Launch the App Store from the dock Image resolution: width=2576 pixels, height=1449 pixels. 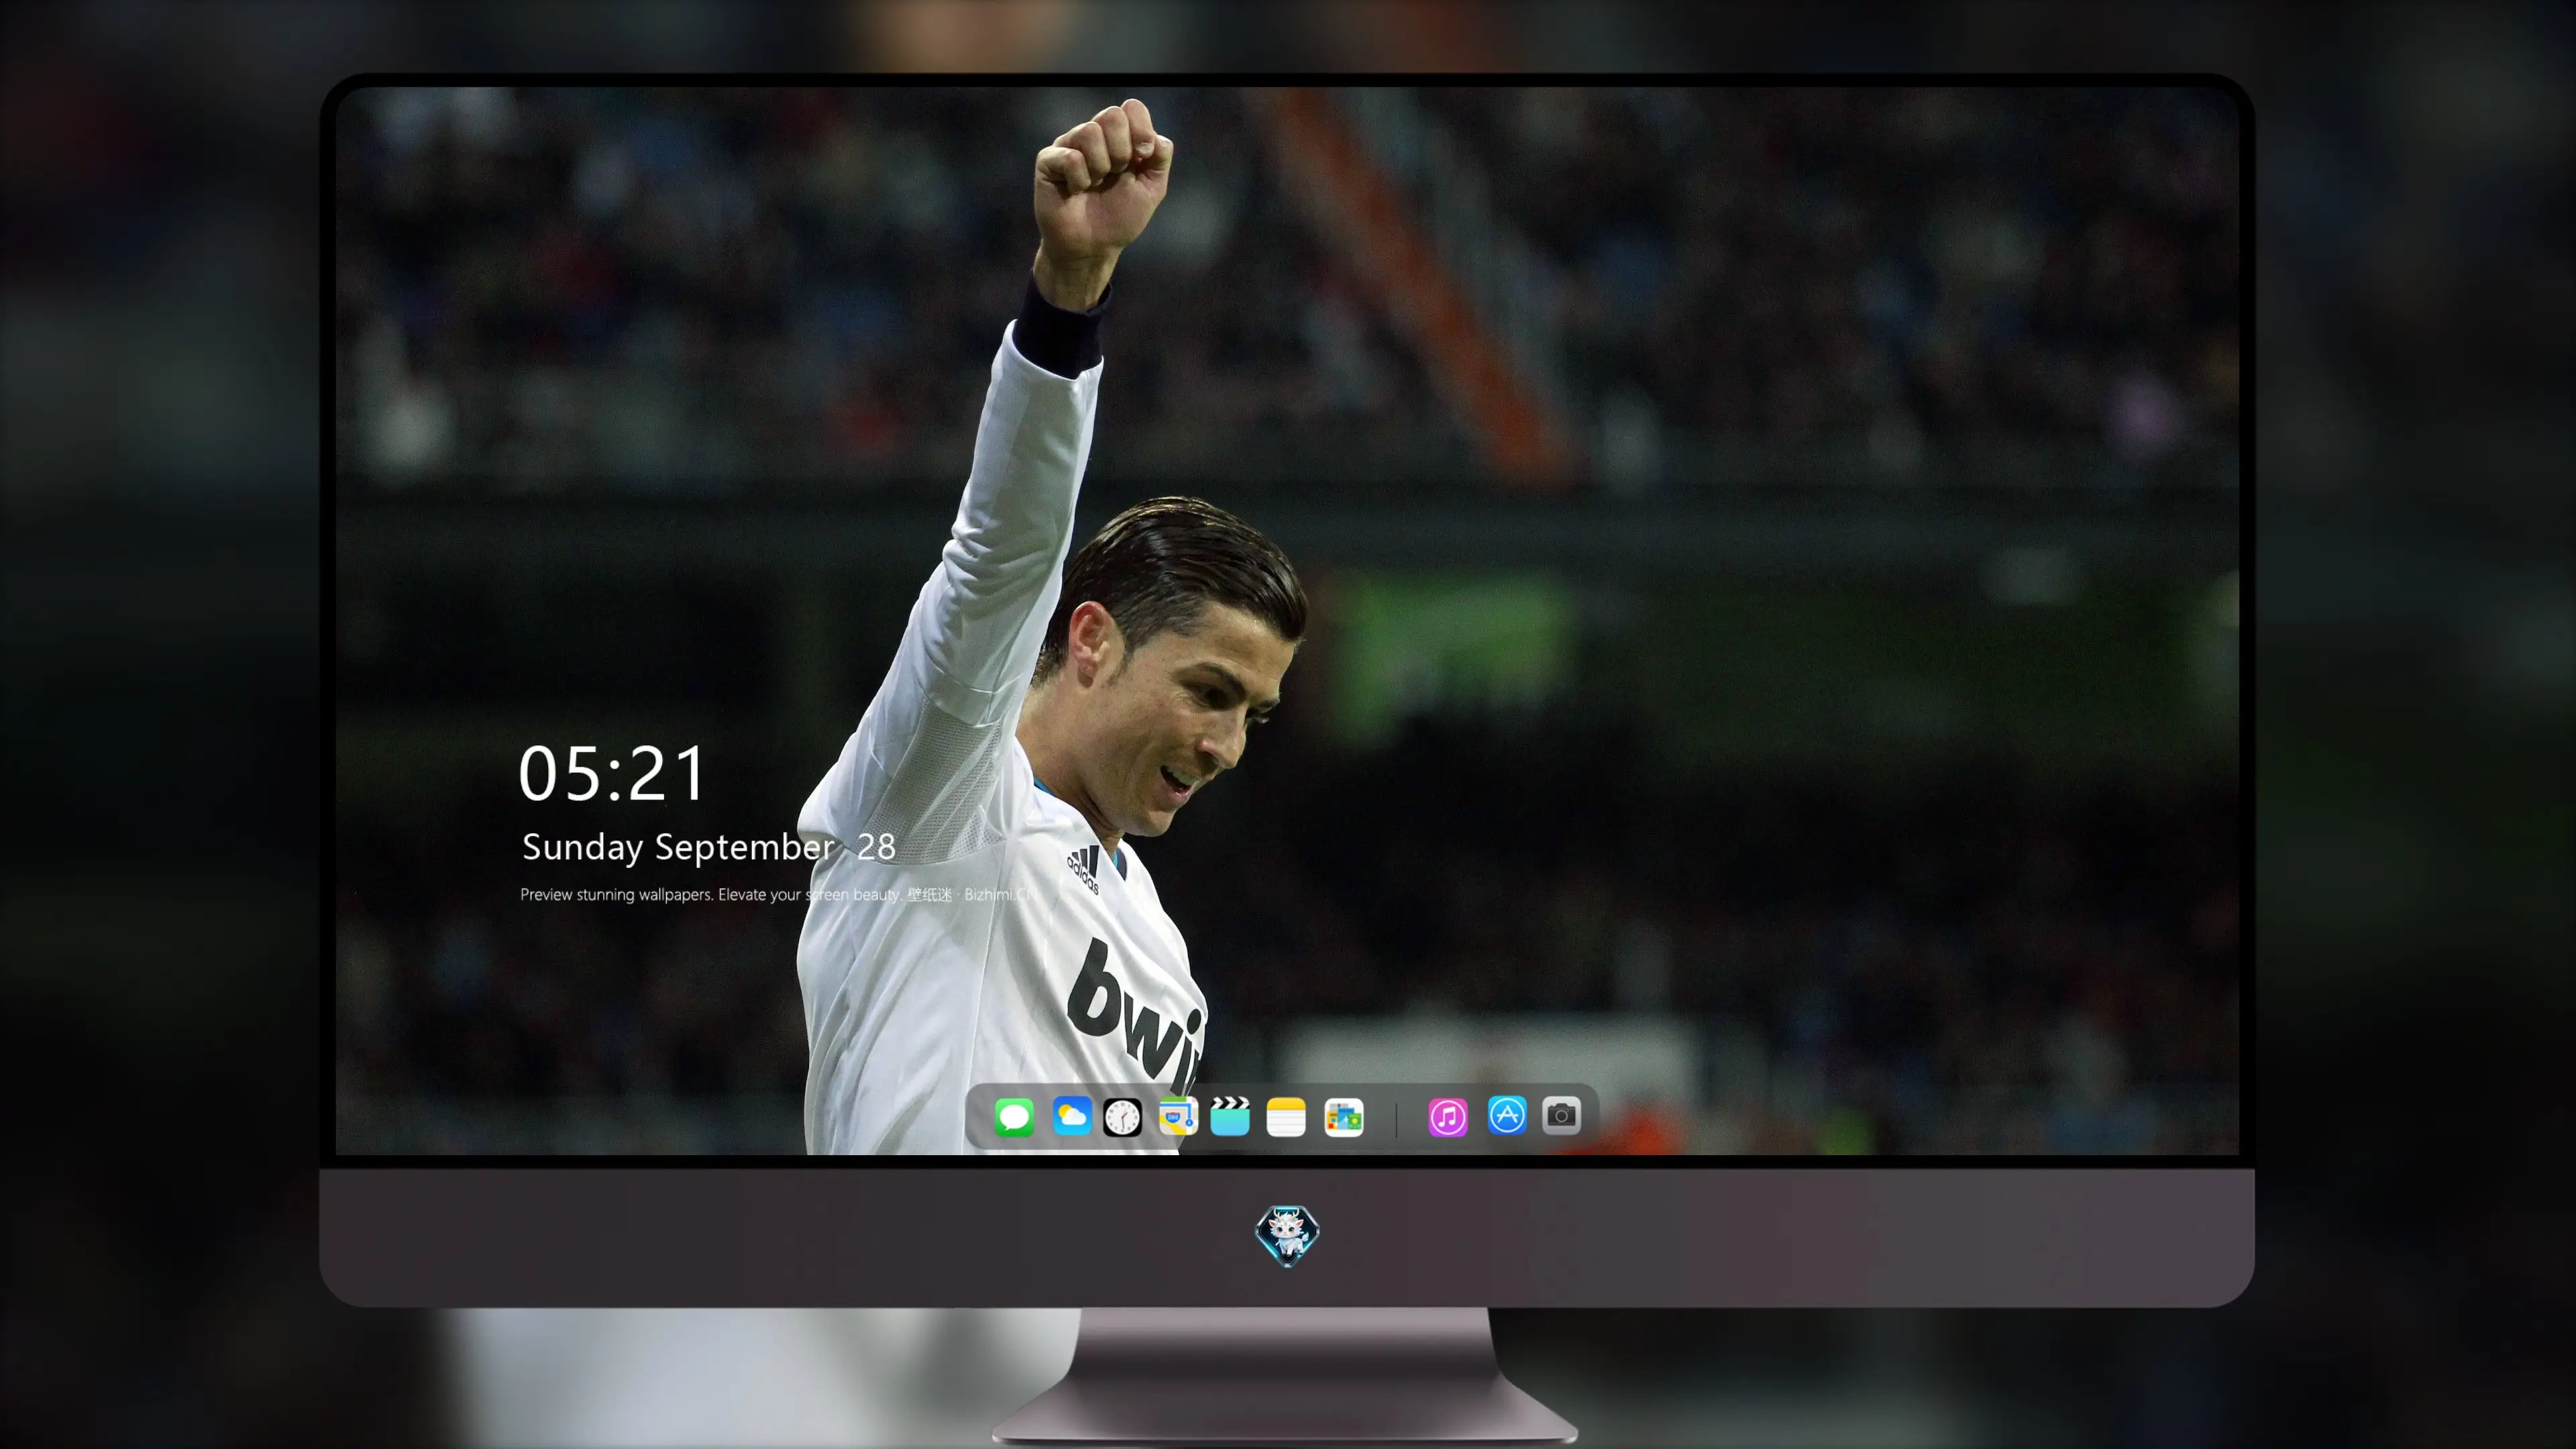(x=1507, y=1115)
